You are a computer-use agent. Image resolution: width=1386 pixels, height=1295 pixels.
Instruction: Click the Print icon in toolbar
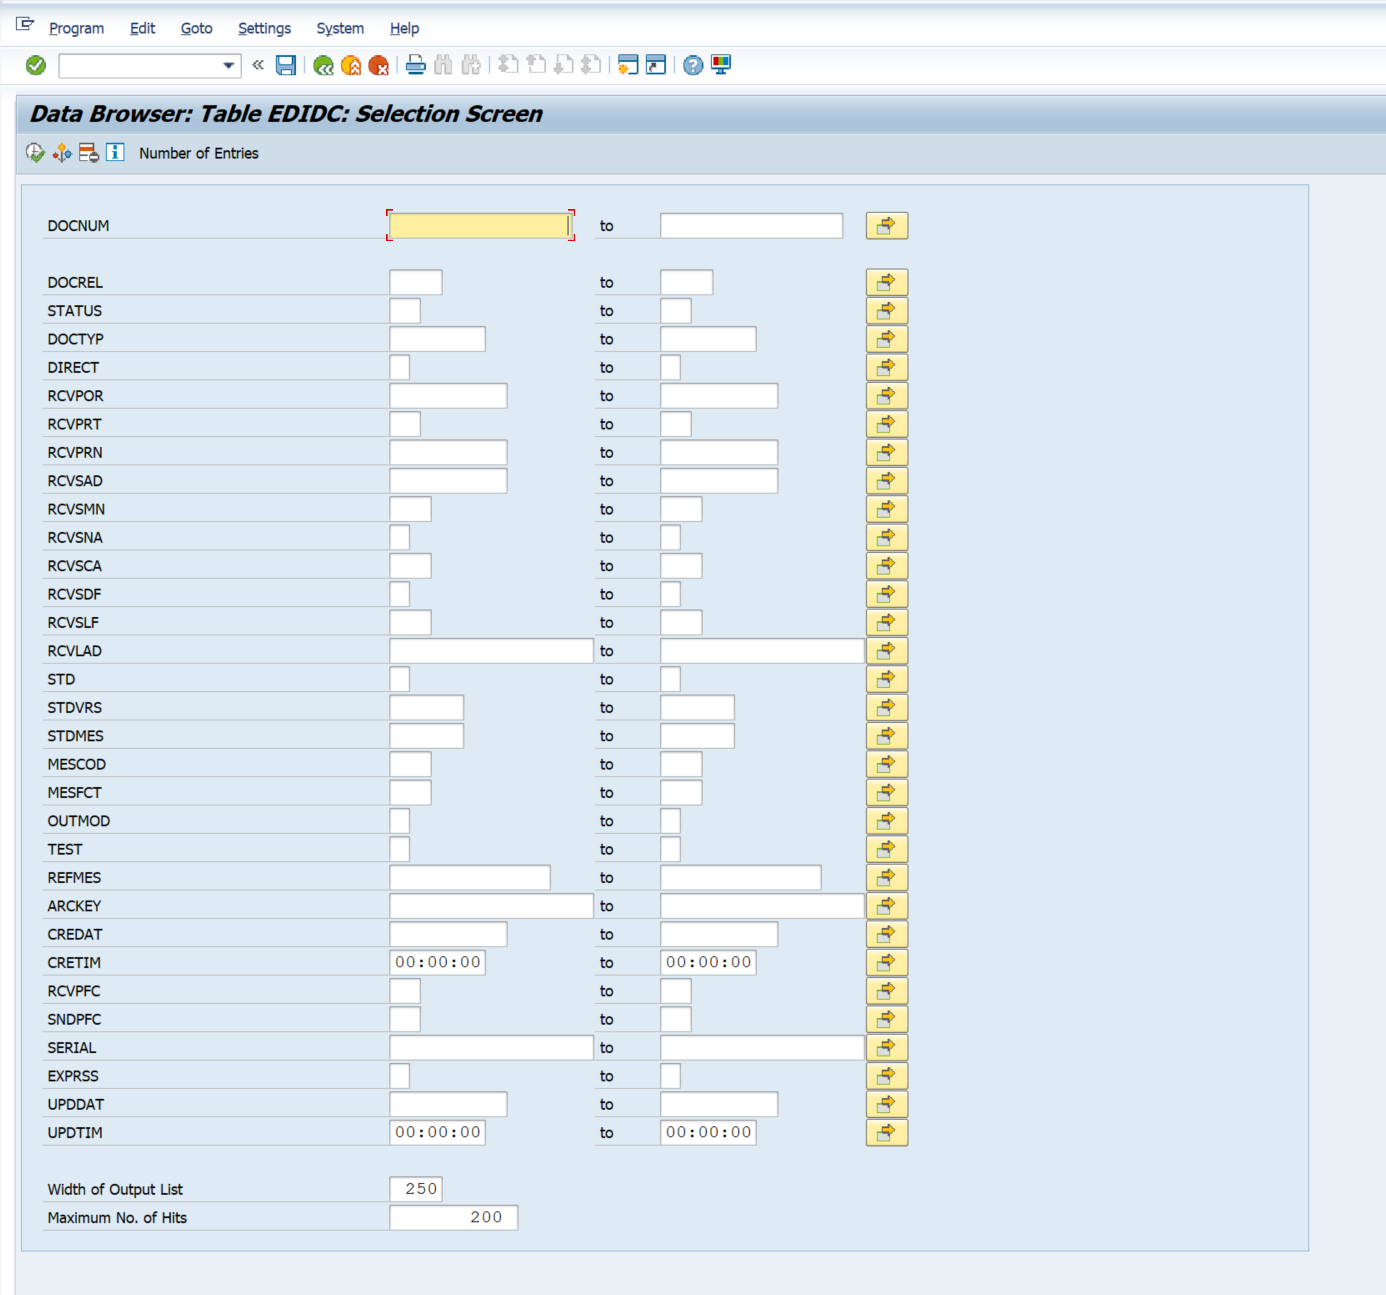[x=416, y=65]
